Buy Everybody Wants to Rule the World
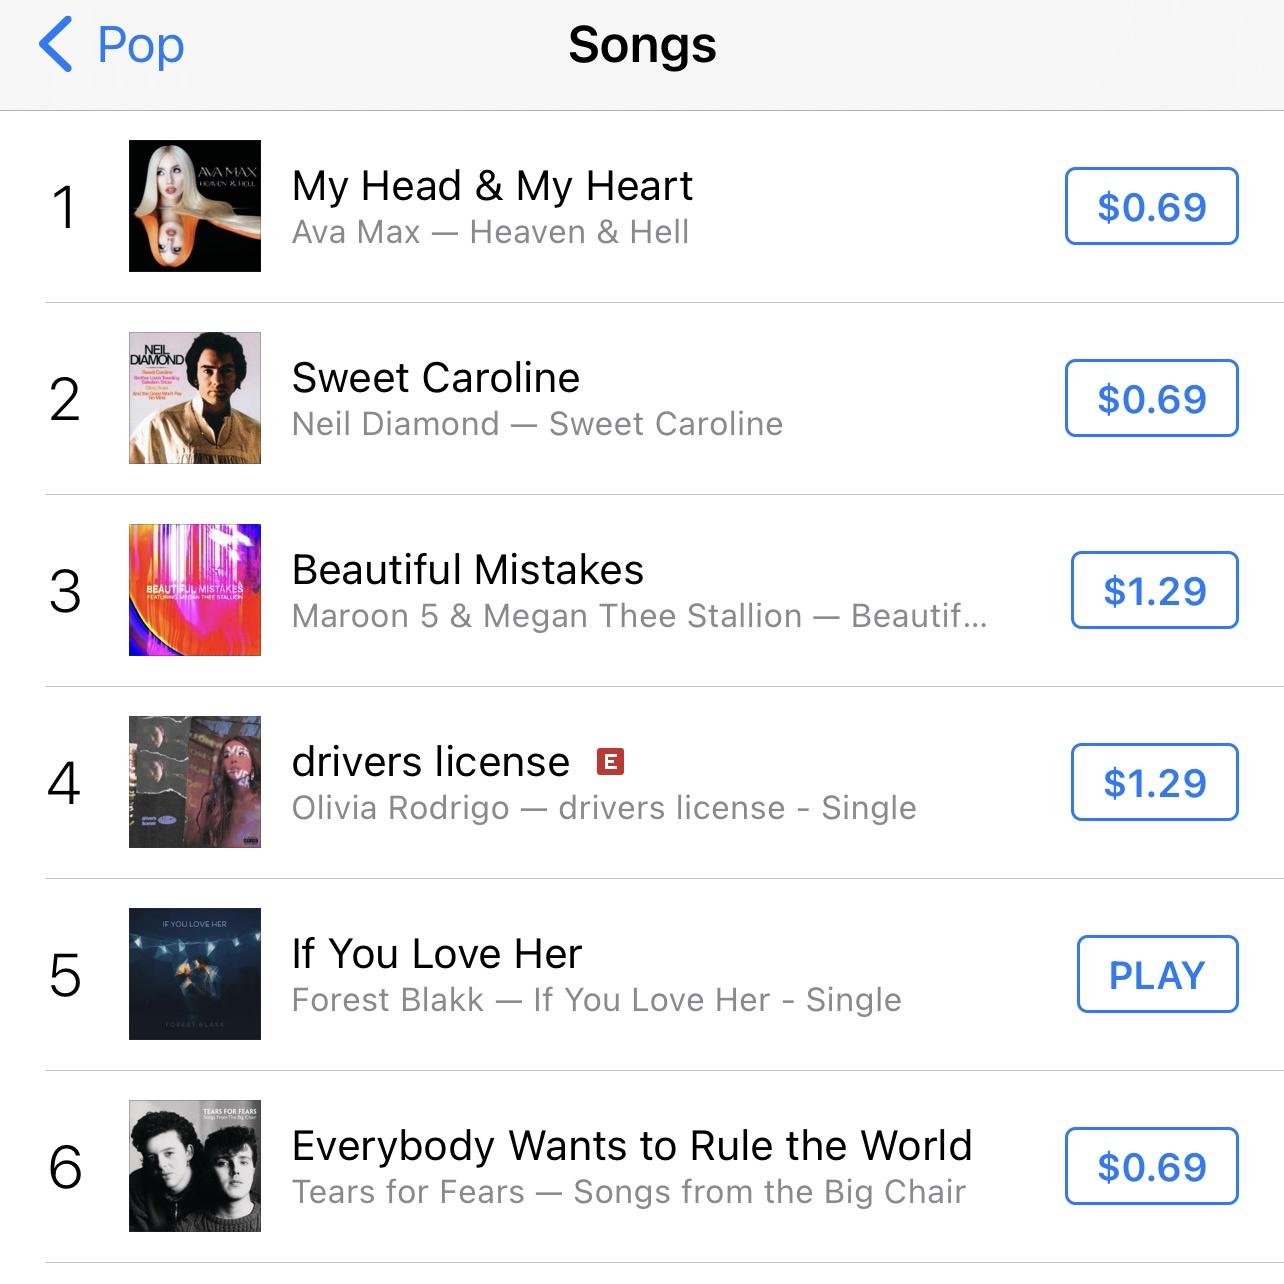This screenshot has width=1284, height=1284. [1151, 1166]
